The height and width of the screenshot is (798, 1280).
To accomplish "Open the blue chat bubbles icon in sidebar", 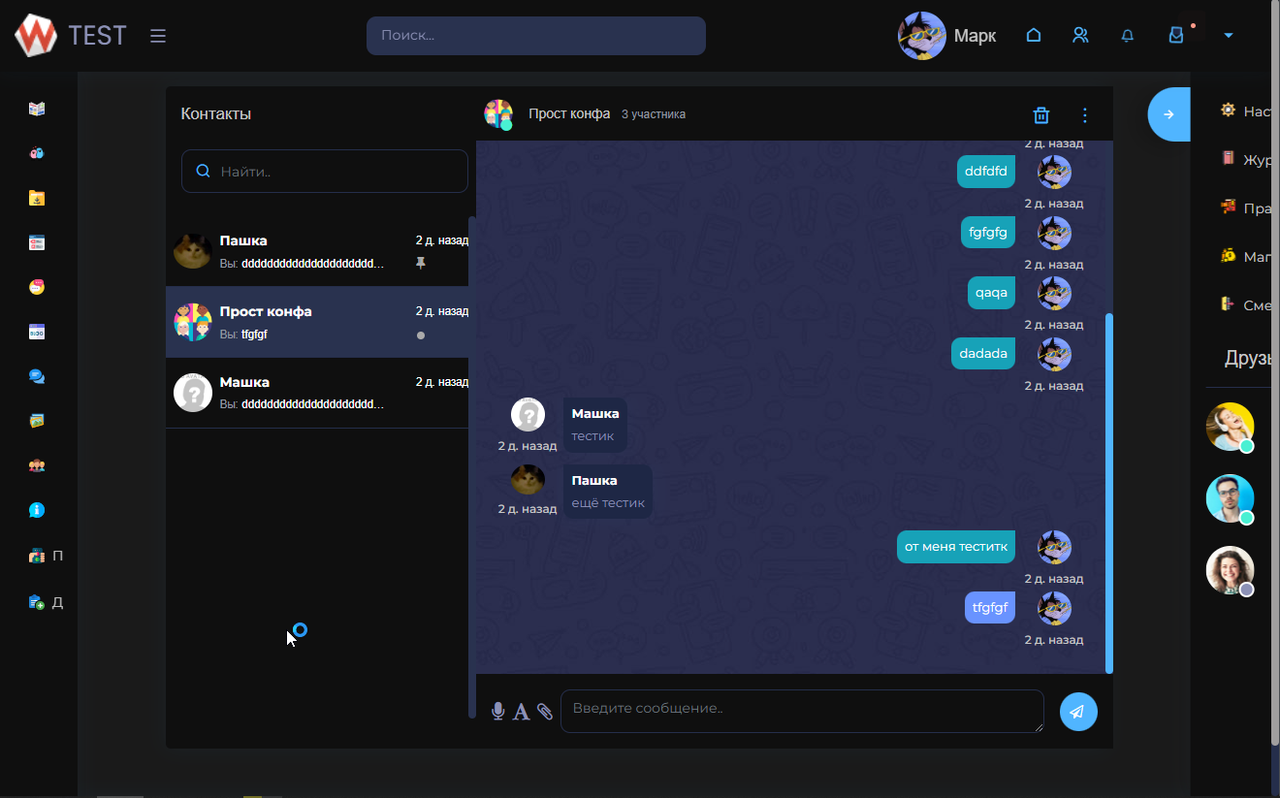I will click(x=37, y=377).
